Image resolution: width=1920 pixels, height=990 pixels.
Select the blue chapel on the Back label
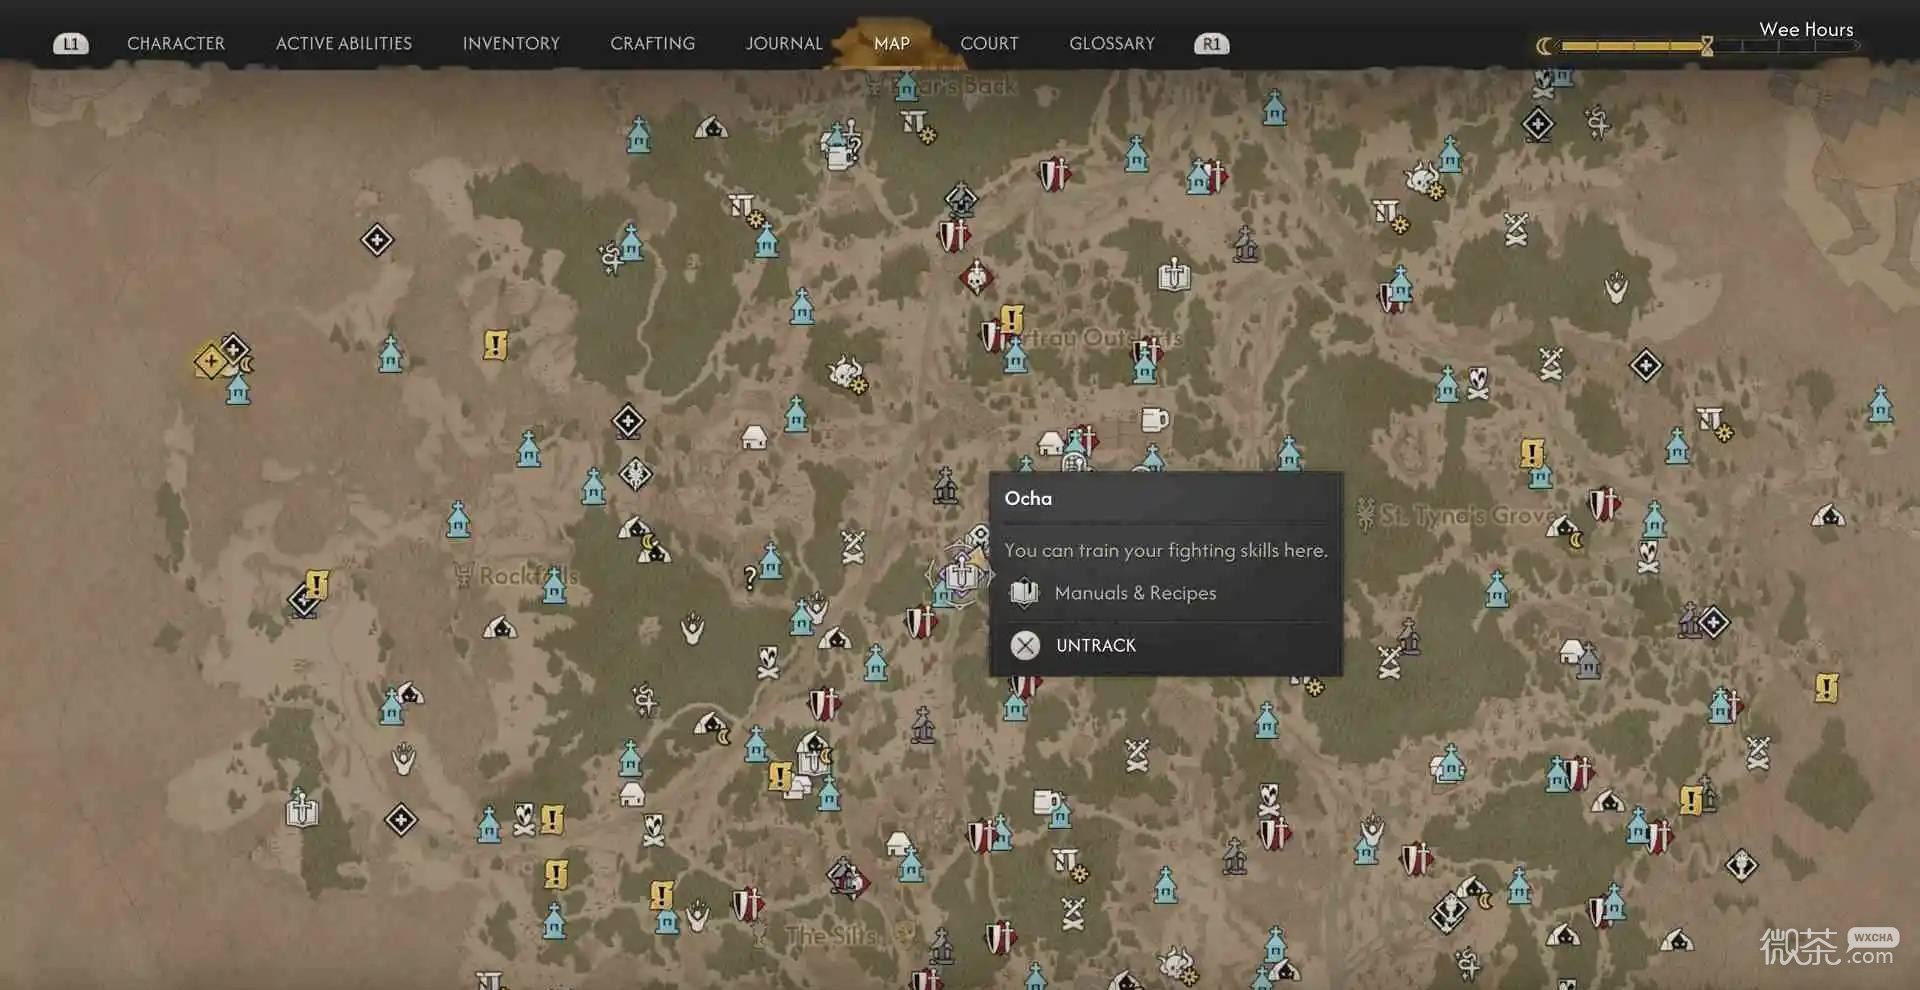906,85
